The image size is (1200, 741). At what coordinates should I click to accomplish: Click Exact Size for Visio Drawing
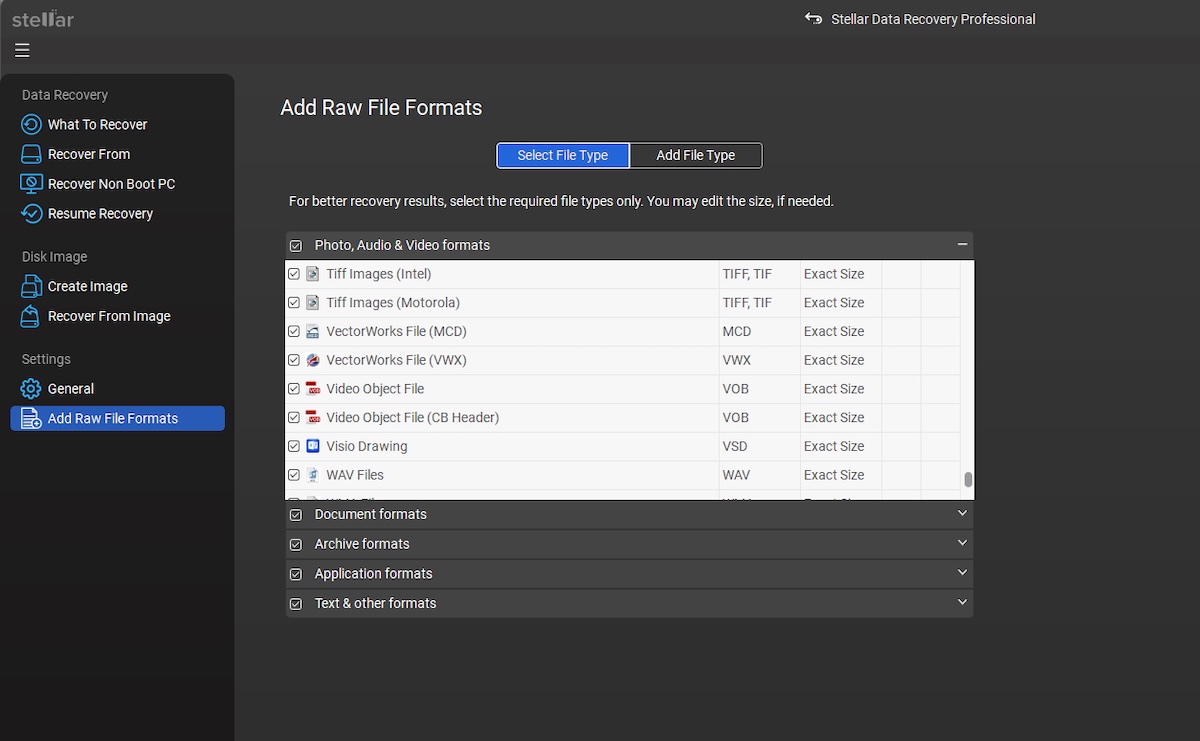[x=834, y=446]
